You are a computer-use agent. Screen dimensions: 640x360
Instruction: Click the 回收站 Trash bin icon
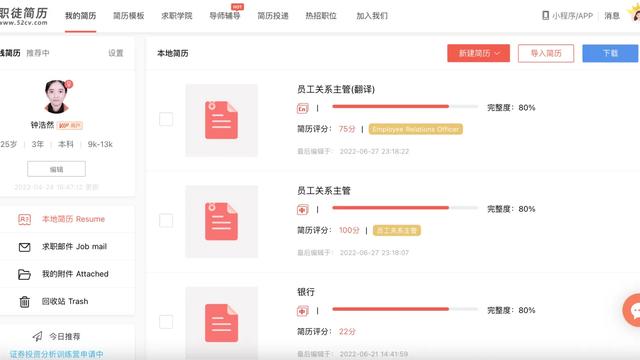pyautogui.click(x=24, y=302)
